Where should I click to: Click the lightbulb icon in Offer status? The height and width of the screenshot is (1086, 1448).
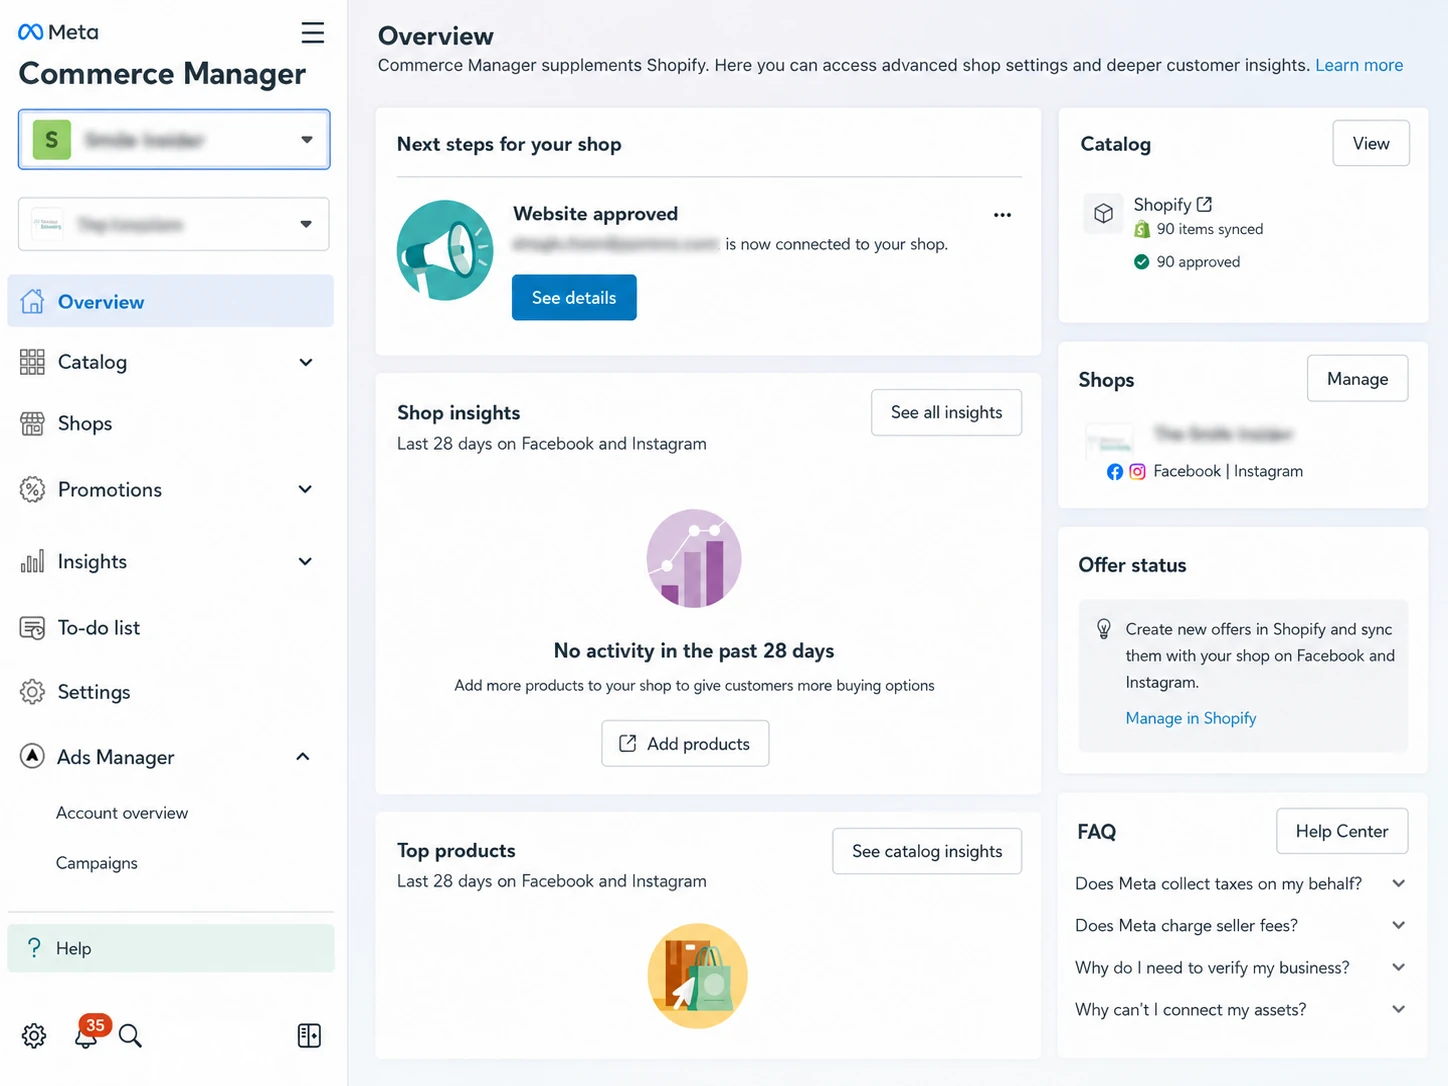1104,629
